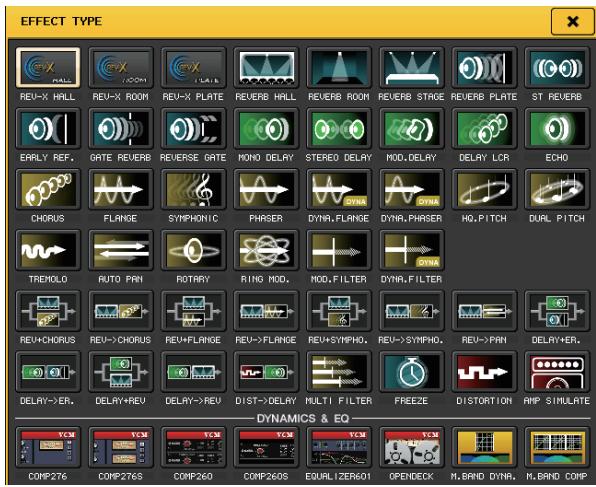The width and height of the screenshot is (596, 487).
Task: Choose the REV->PAN effect
Action: tap(484, 311)
